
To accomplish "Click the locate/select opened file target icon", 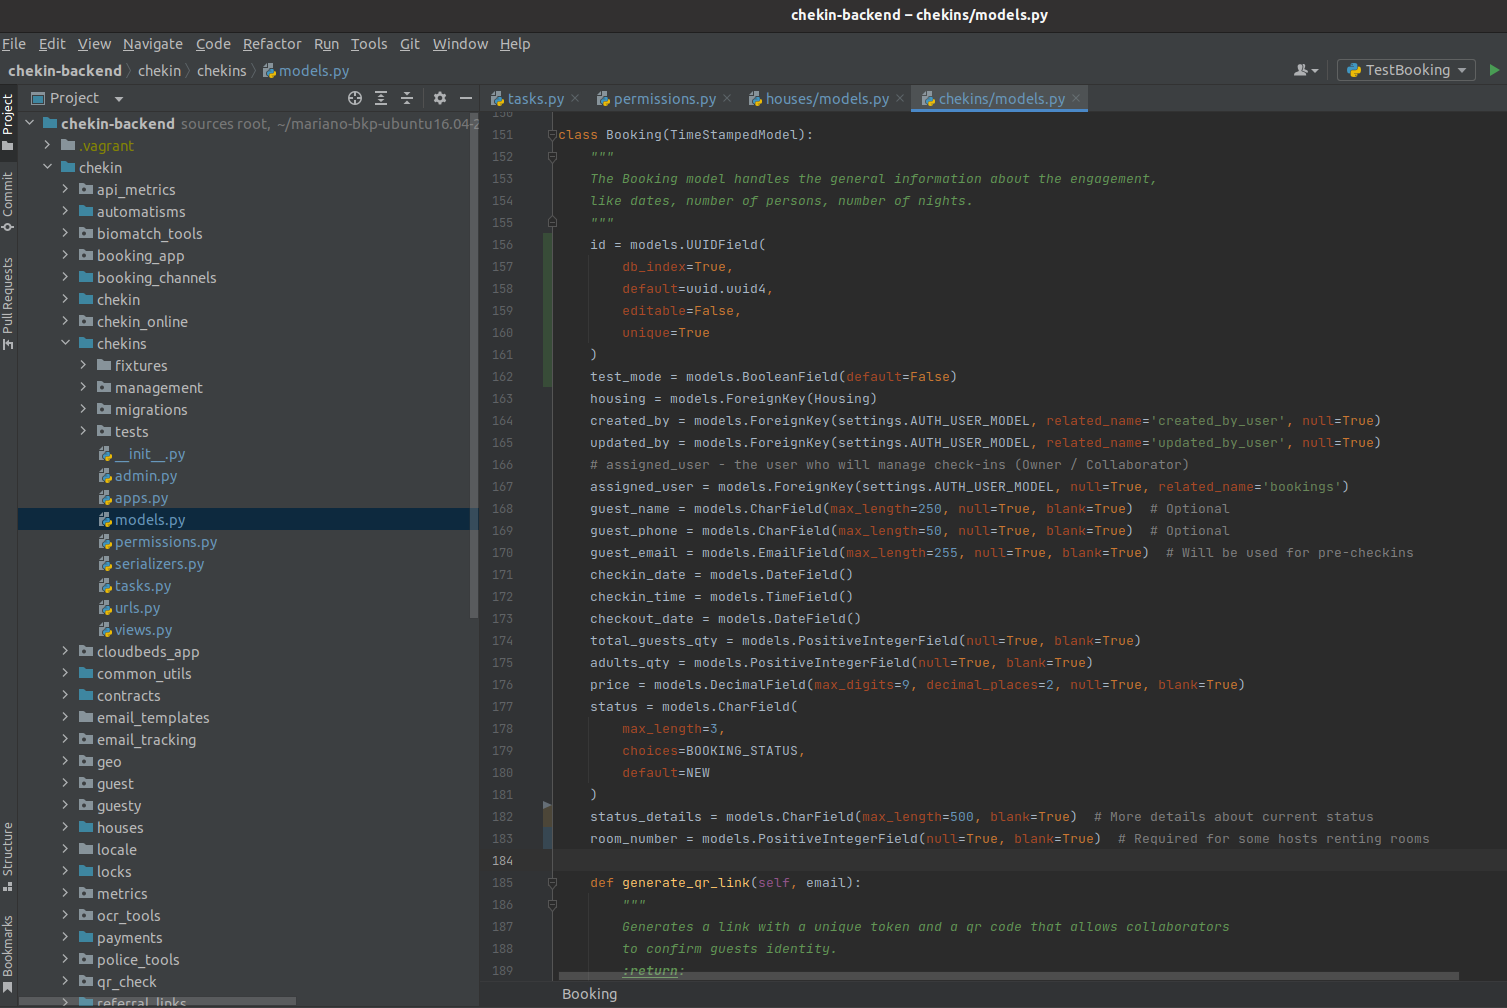I will click(x=355, y=98).
